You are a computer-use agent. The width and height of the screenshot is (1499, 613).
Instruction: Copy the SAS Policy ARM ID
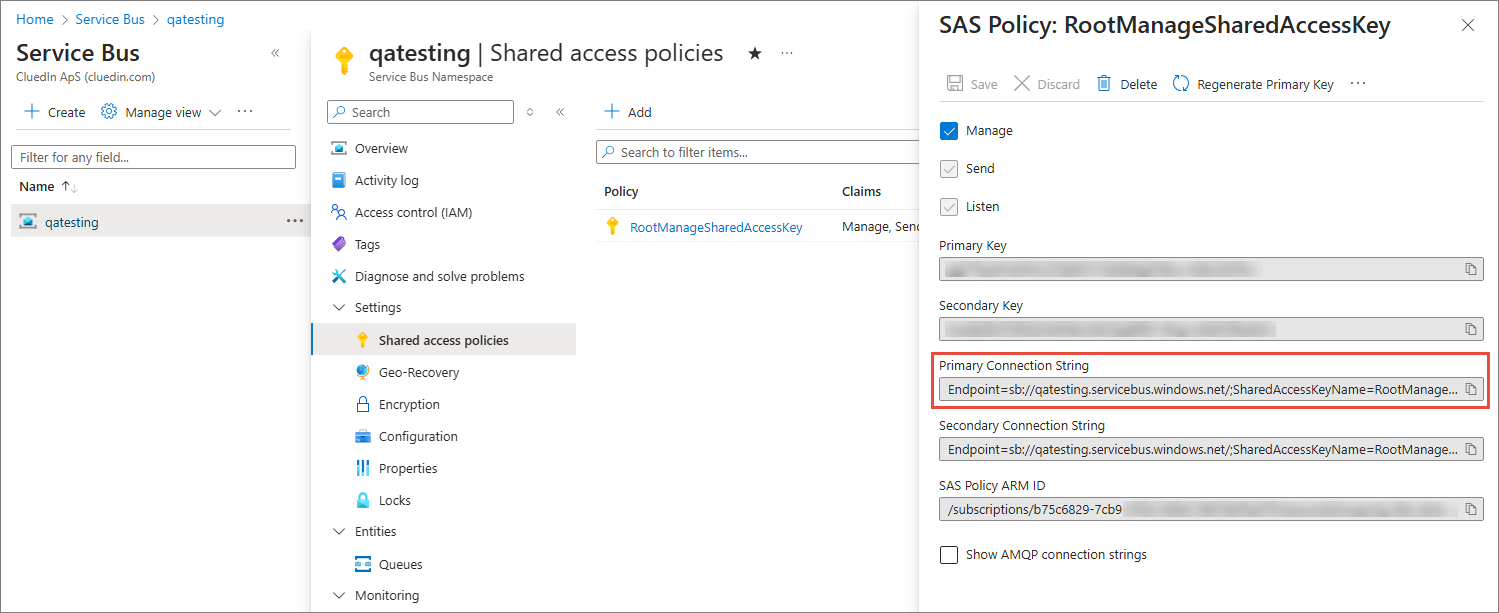1470,509
